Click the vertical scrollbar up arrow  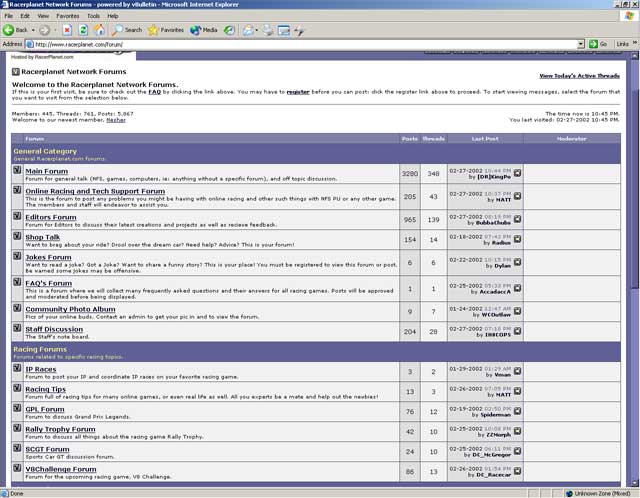tap(635, 56)
